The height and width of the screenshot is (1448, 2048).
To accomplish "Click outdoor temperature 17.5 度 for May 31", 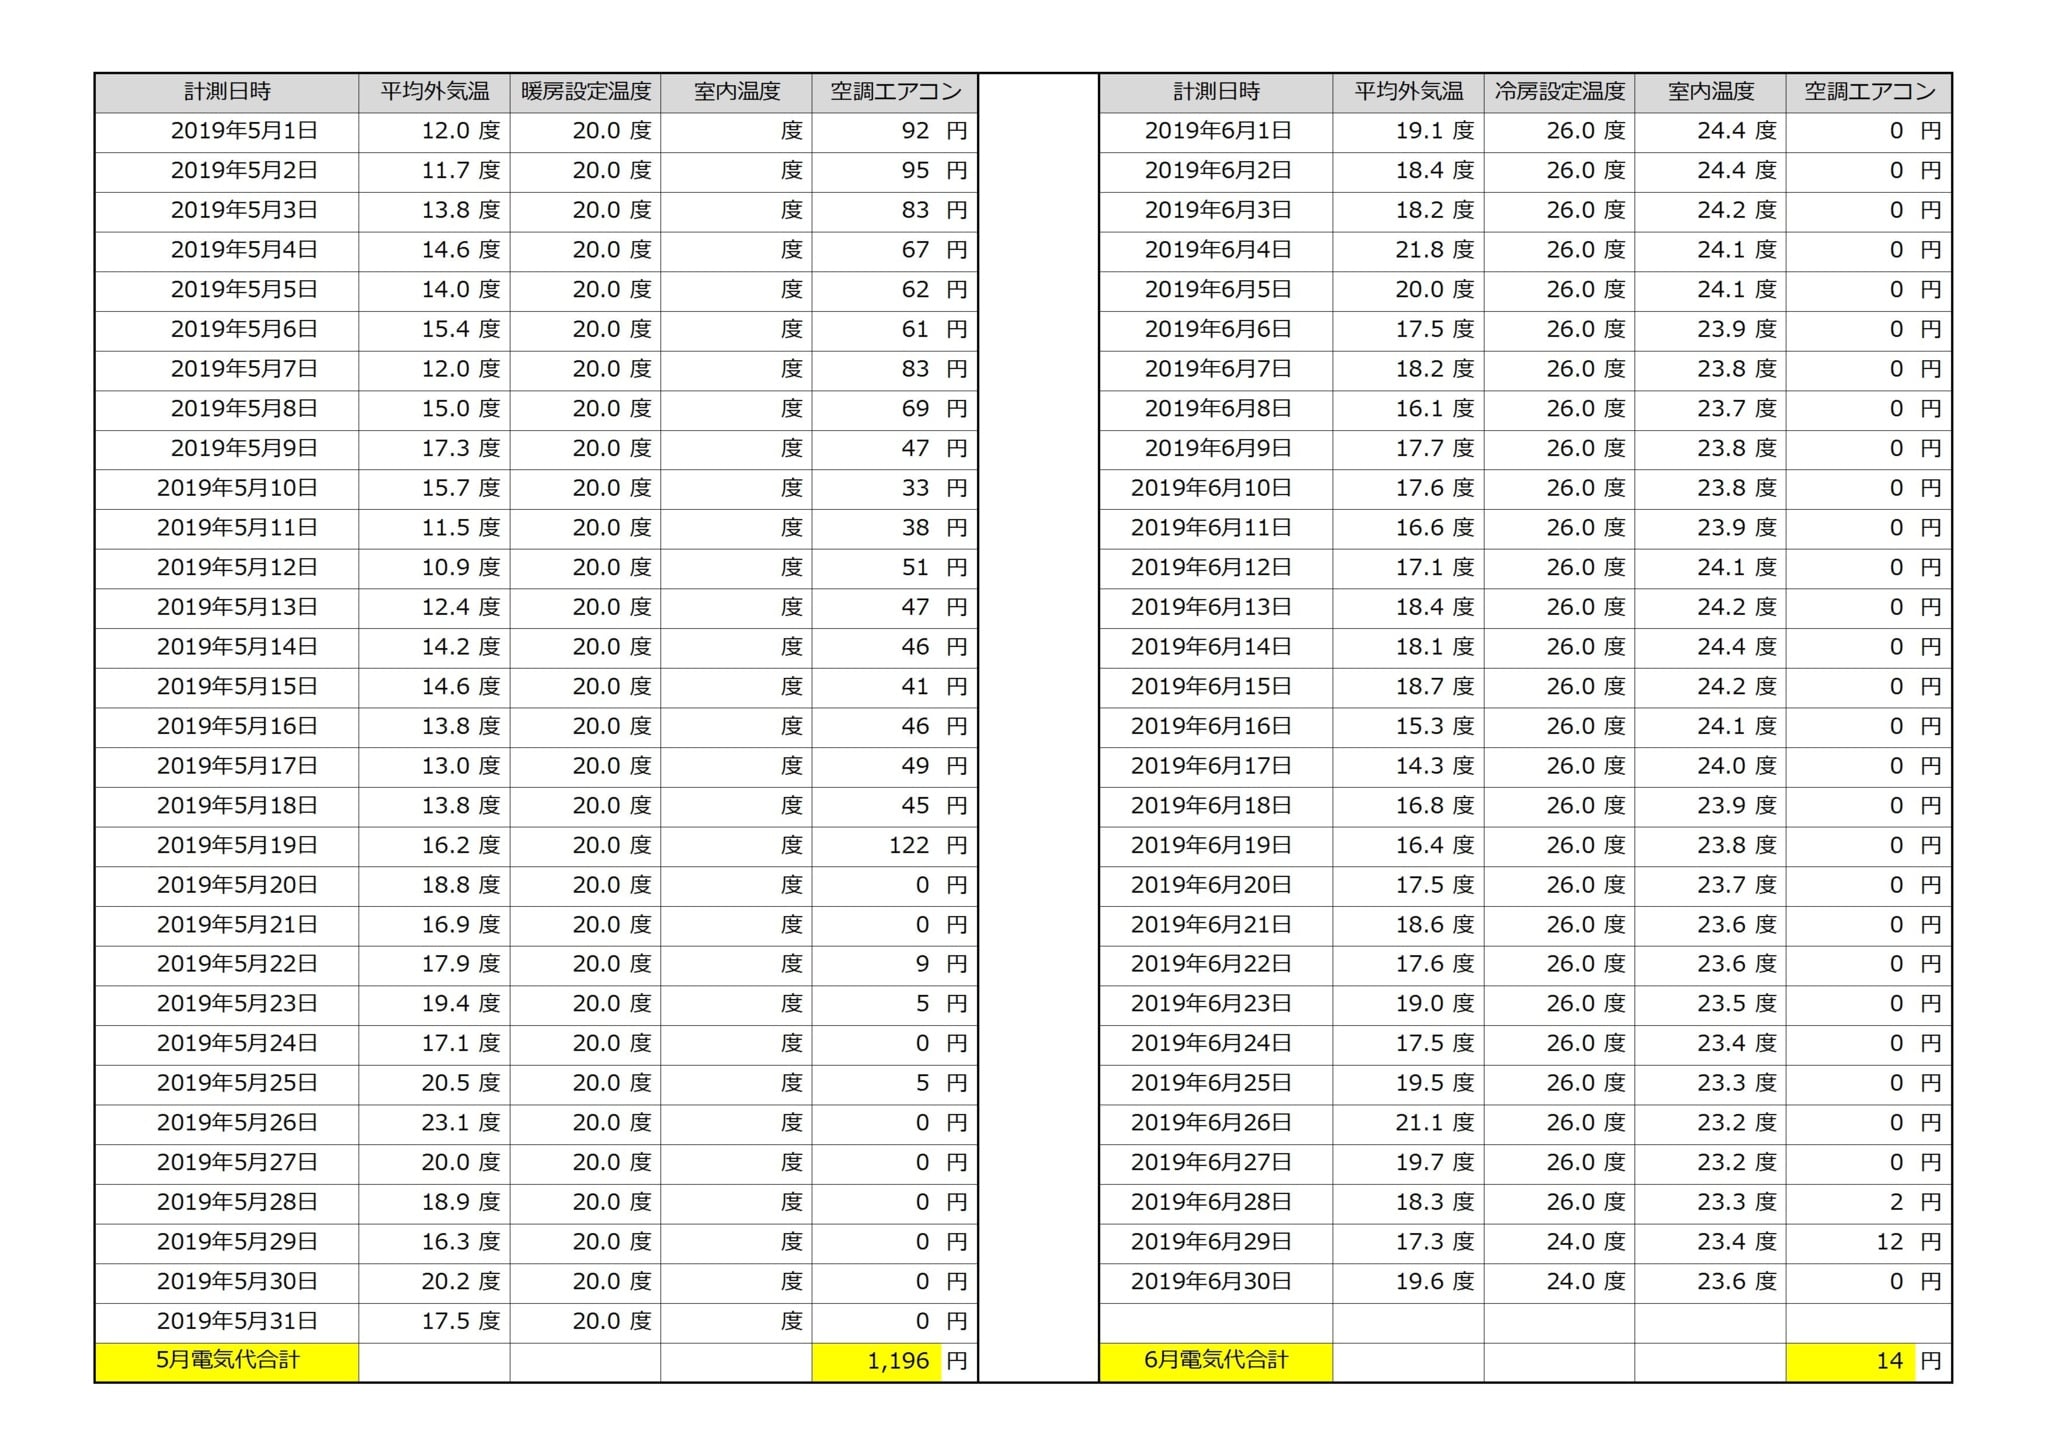I will pos(434,1322).
